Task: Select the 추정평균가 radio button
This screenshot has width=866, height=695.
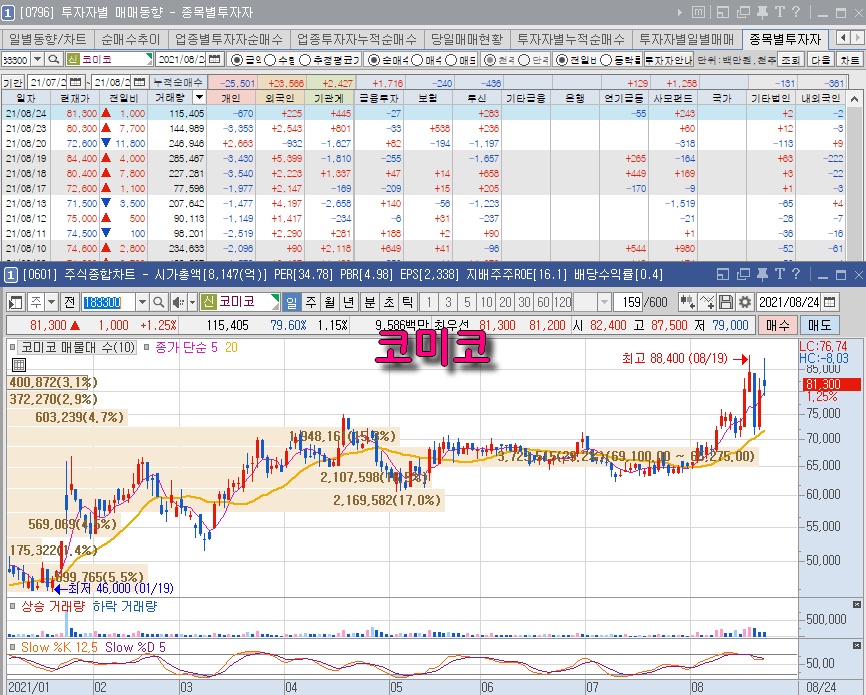Action: tap(304, 60)
